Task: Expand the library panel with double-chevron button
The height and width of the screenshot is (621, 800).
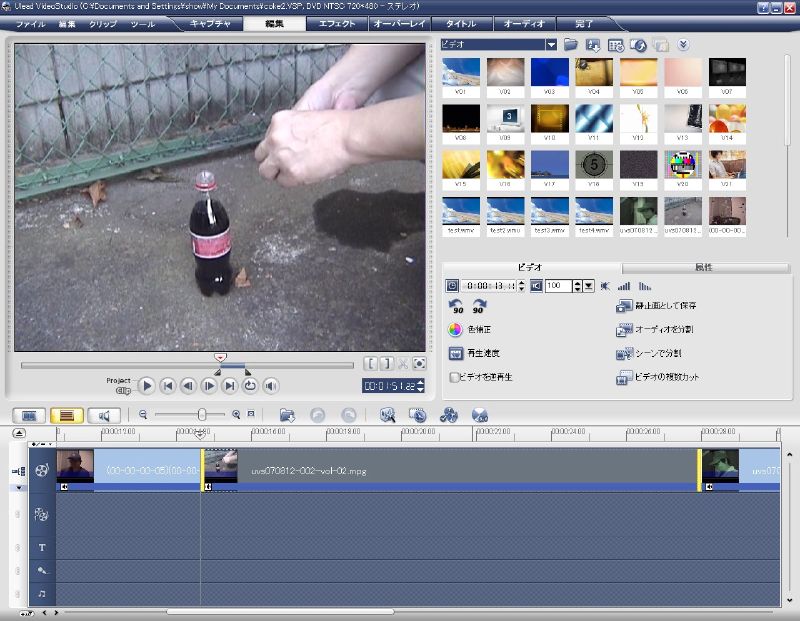Action: click(684, 44)
